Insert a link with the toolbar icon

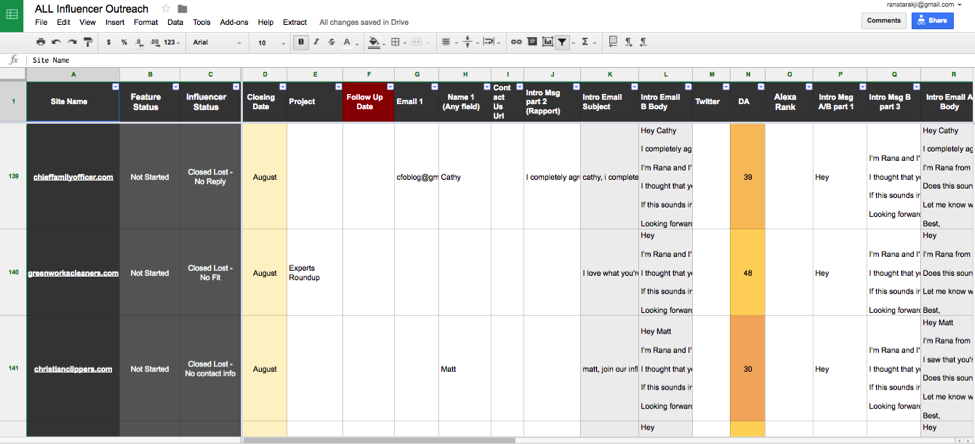[516, 42]
